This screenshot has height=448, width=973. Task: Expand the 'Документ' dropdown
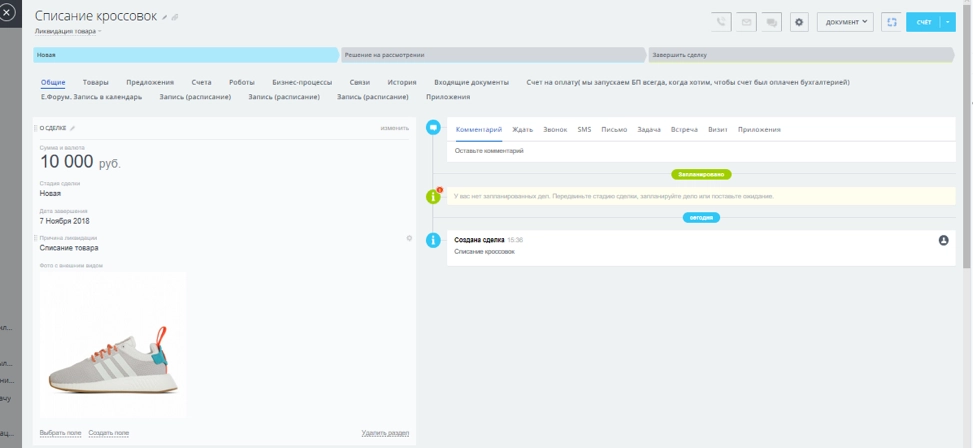845,22
